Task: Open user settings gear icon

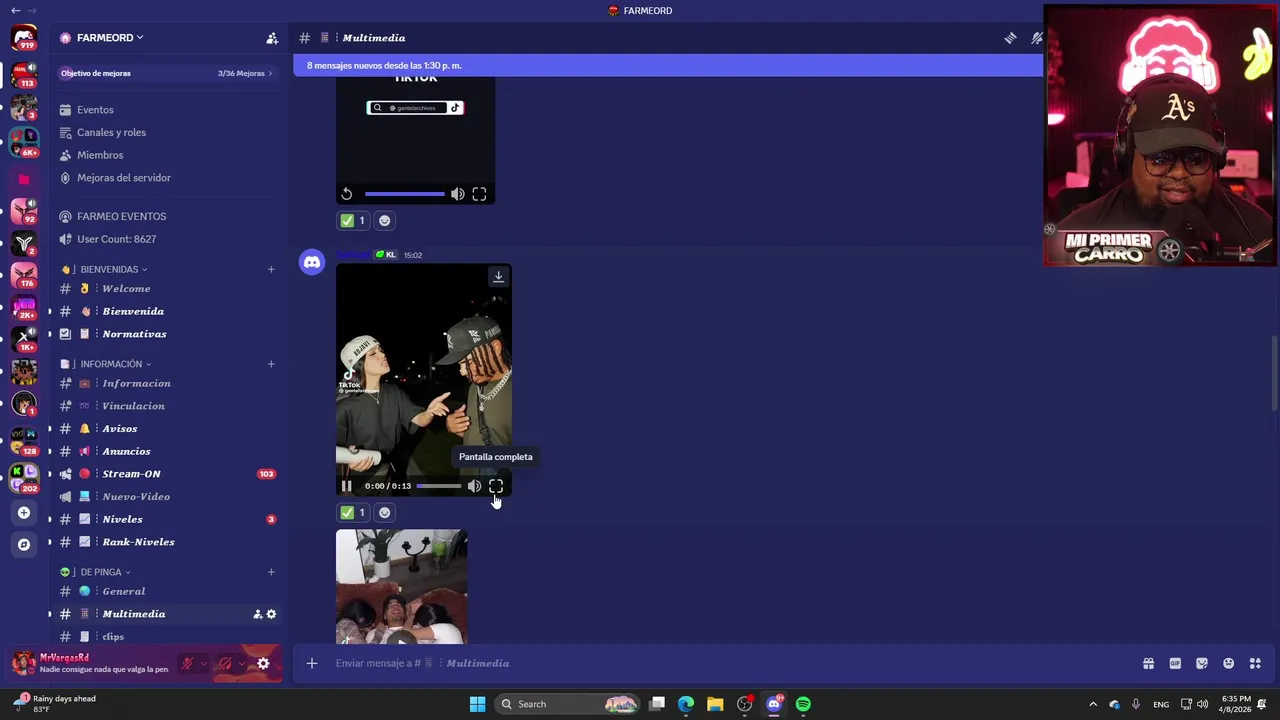Action: 263,663
